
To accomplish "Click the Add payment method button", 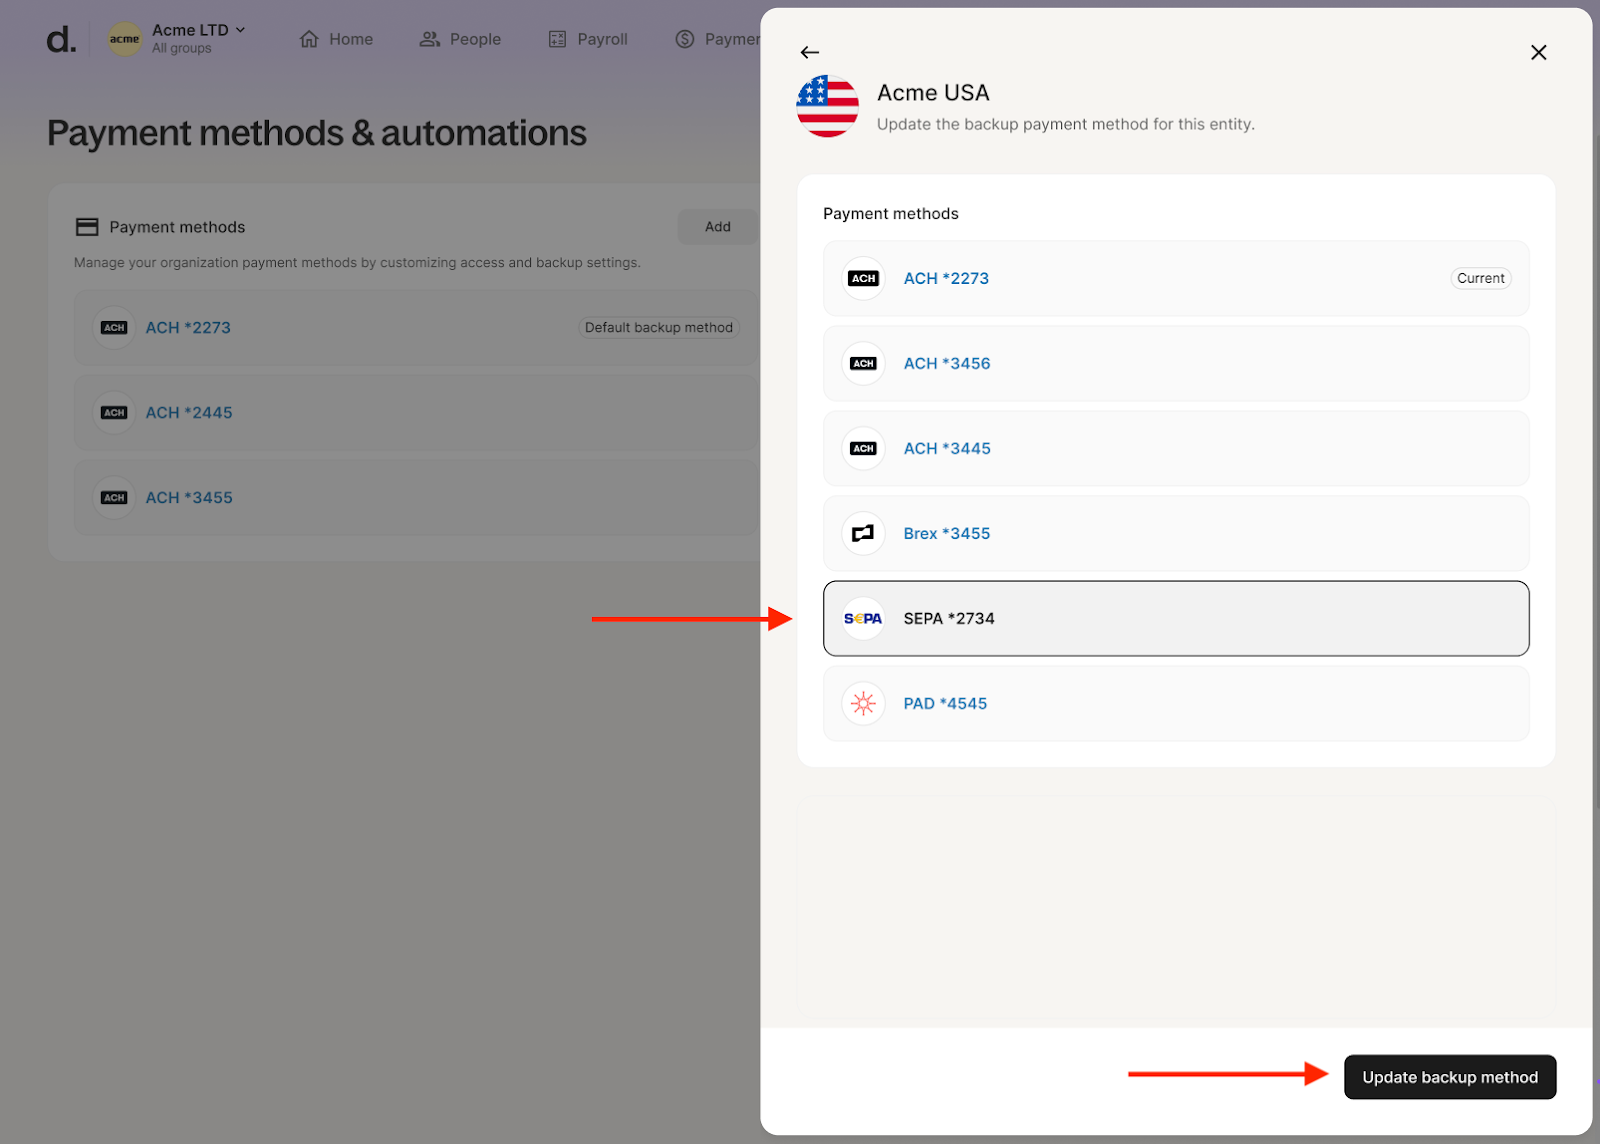I will 717,227.
